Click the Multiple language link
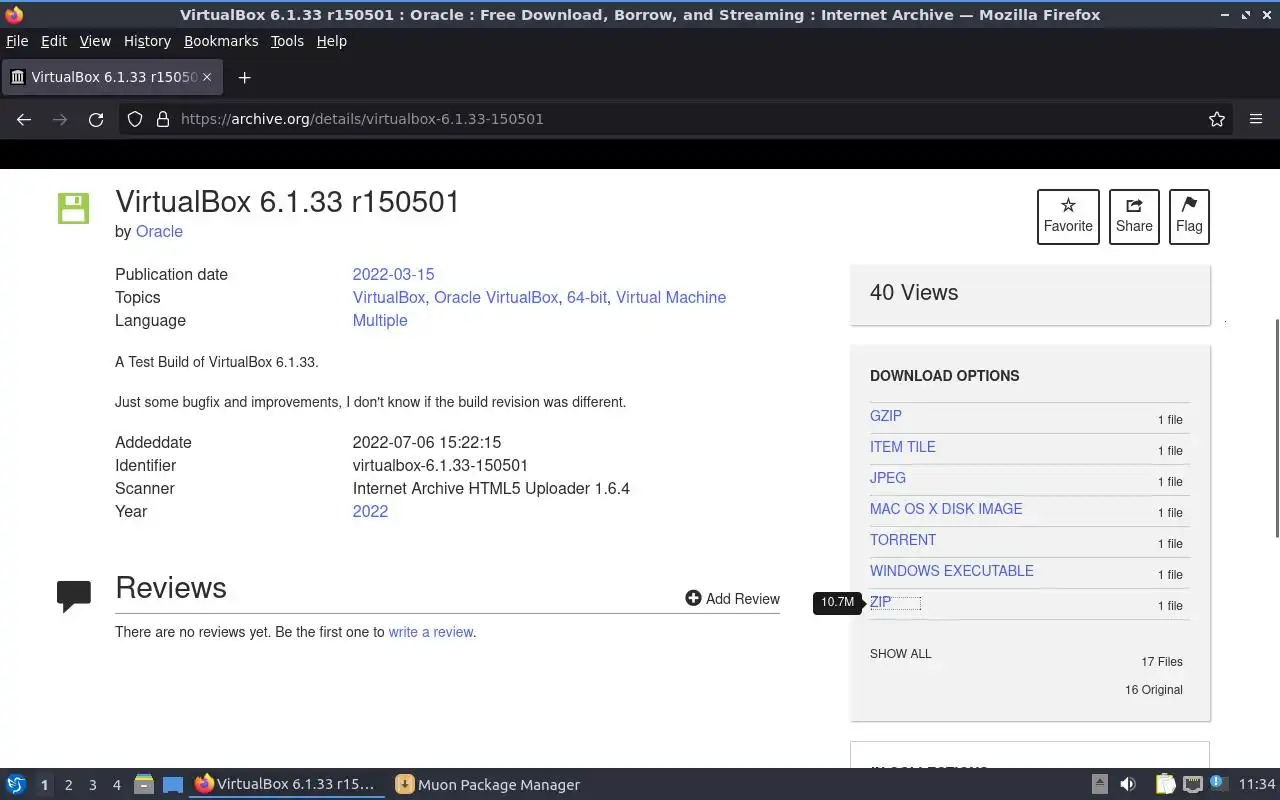Screen dimensions: 1280x800 click(380, 320)
